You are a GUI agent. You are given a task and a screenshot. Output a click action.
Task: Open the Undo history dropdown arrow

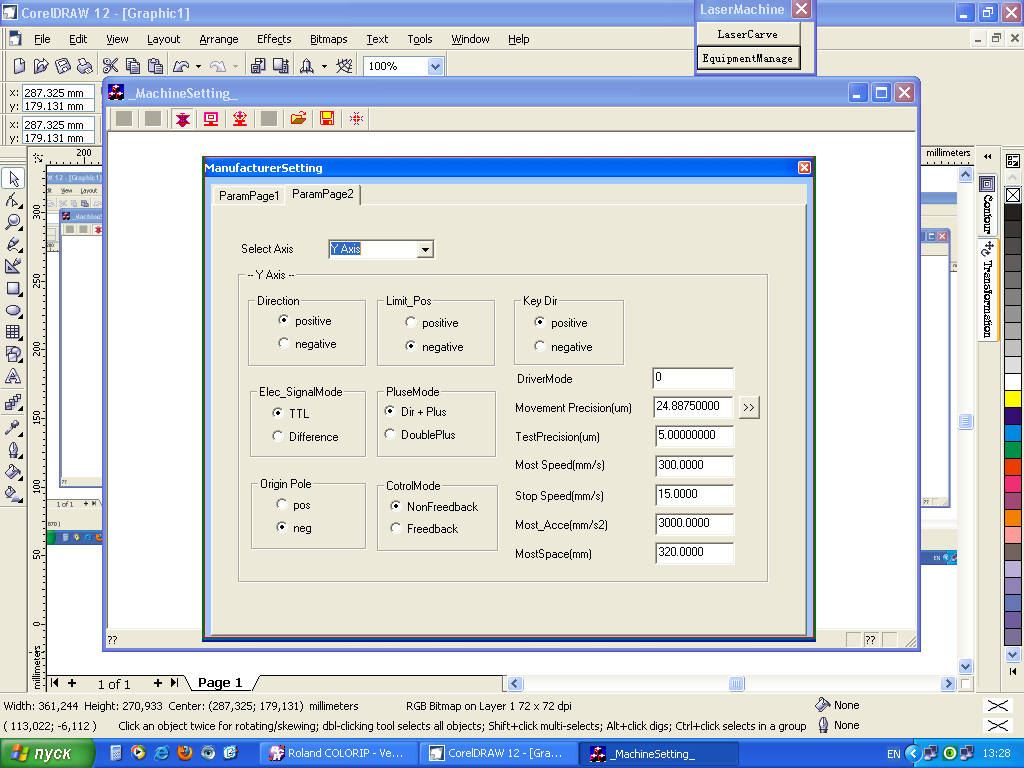(x=198, y=67)
